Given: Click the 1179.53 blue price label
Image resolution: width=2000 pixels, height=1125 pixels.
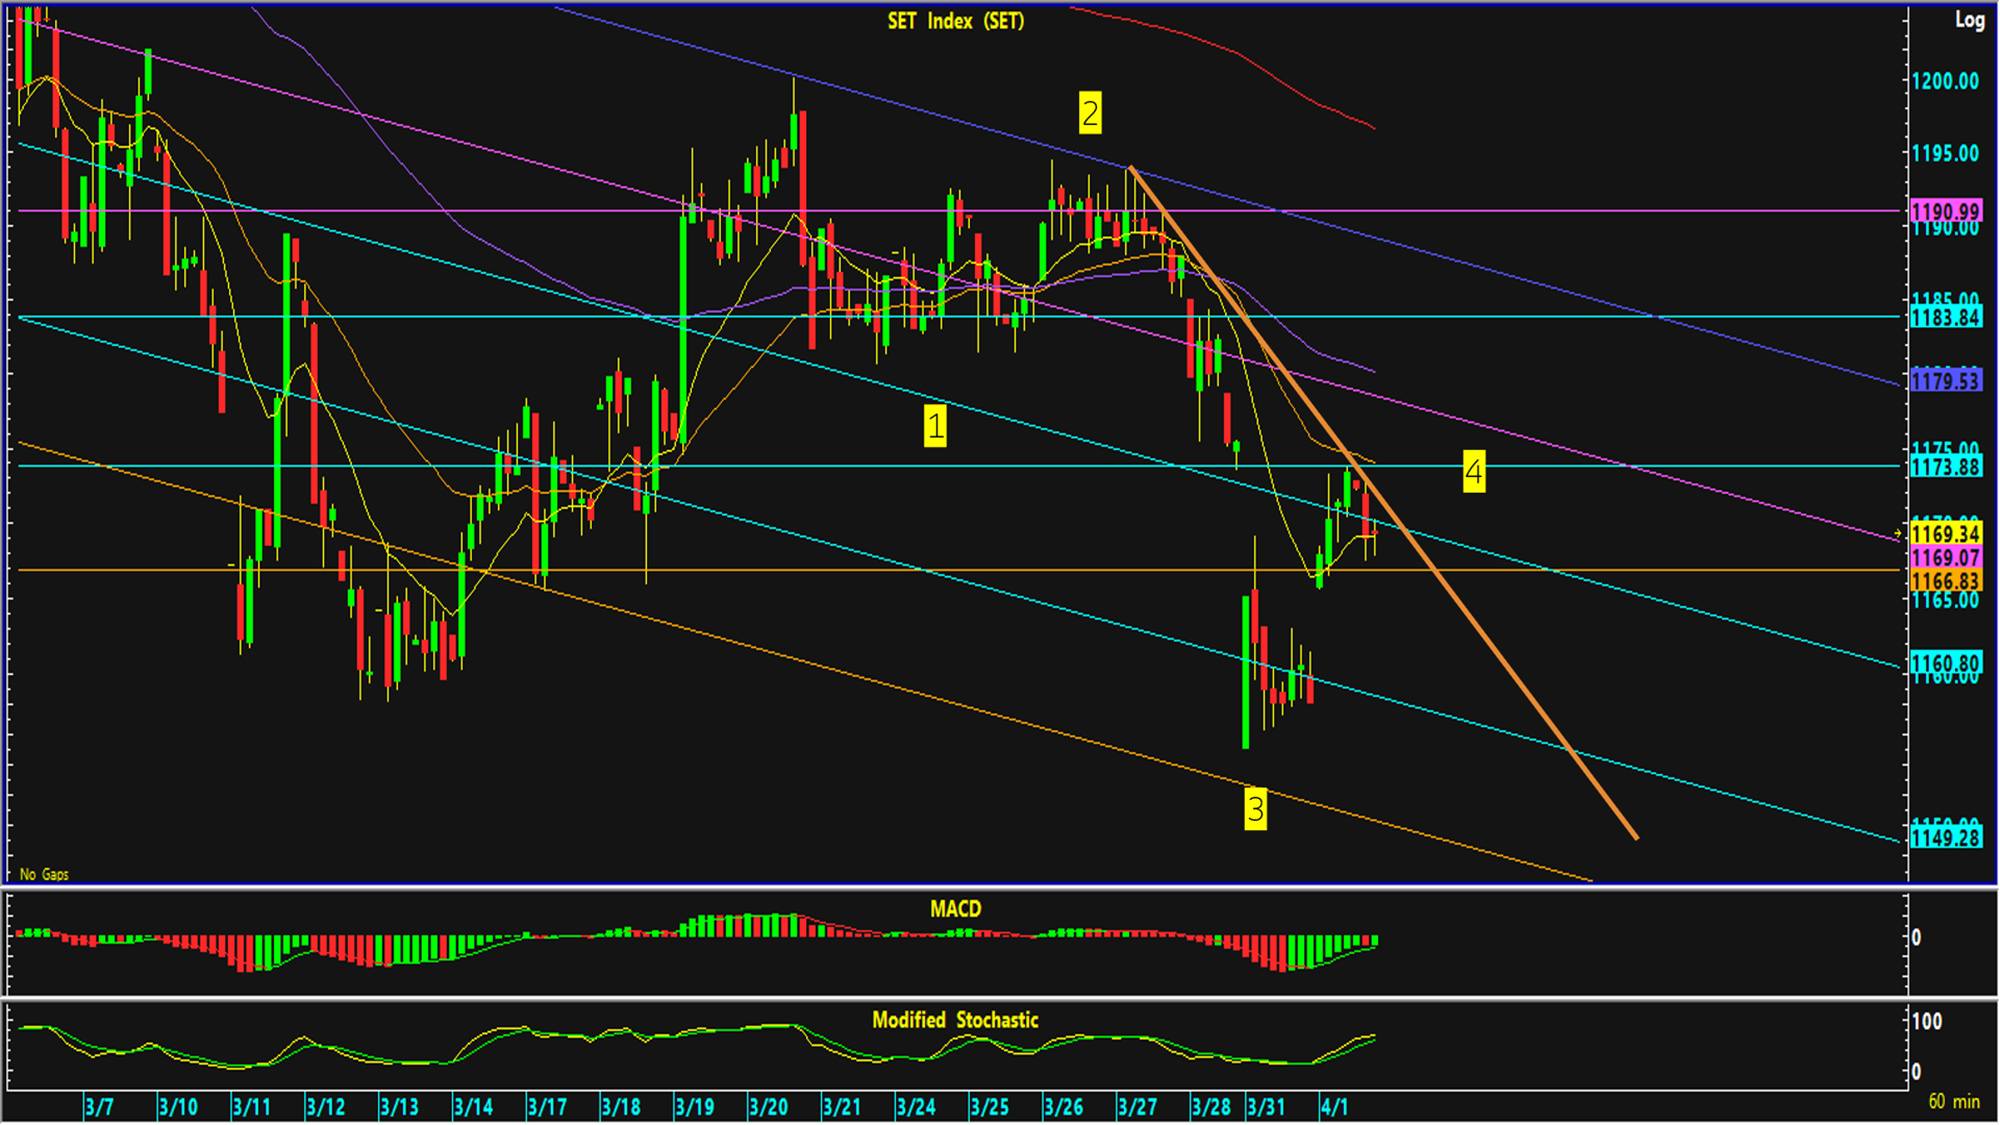Looking at the screenshot, I should tap(1946, 381).
